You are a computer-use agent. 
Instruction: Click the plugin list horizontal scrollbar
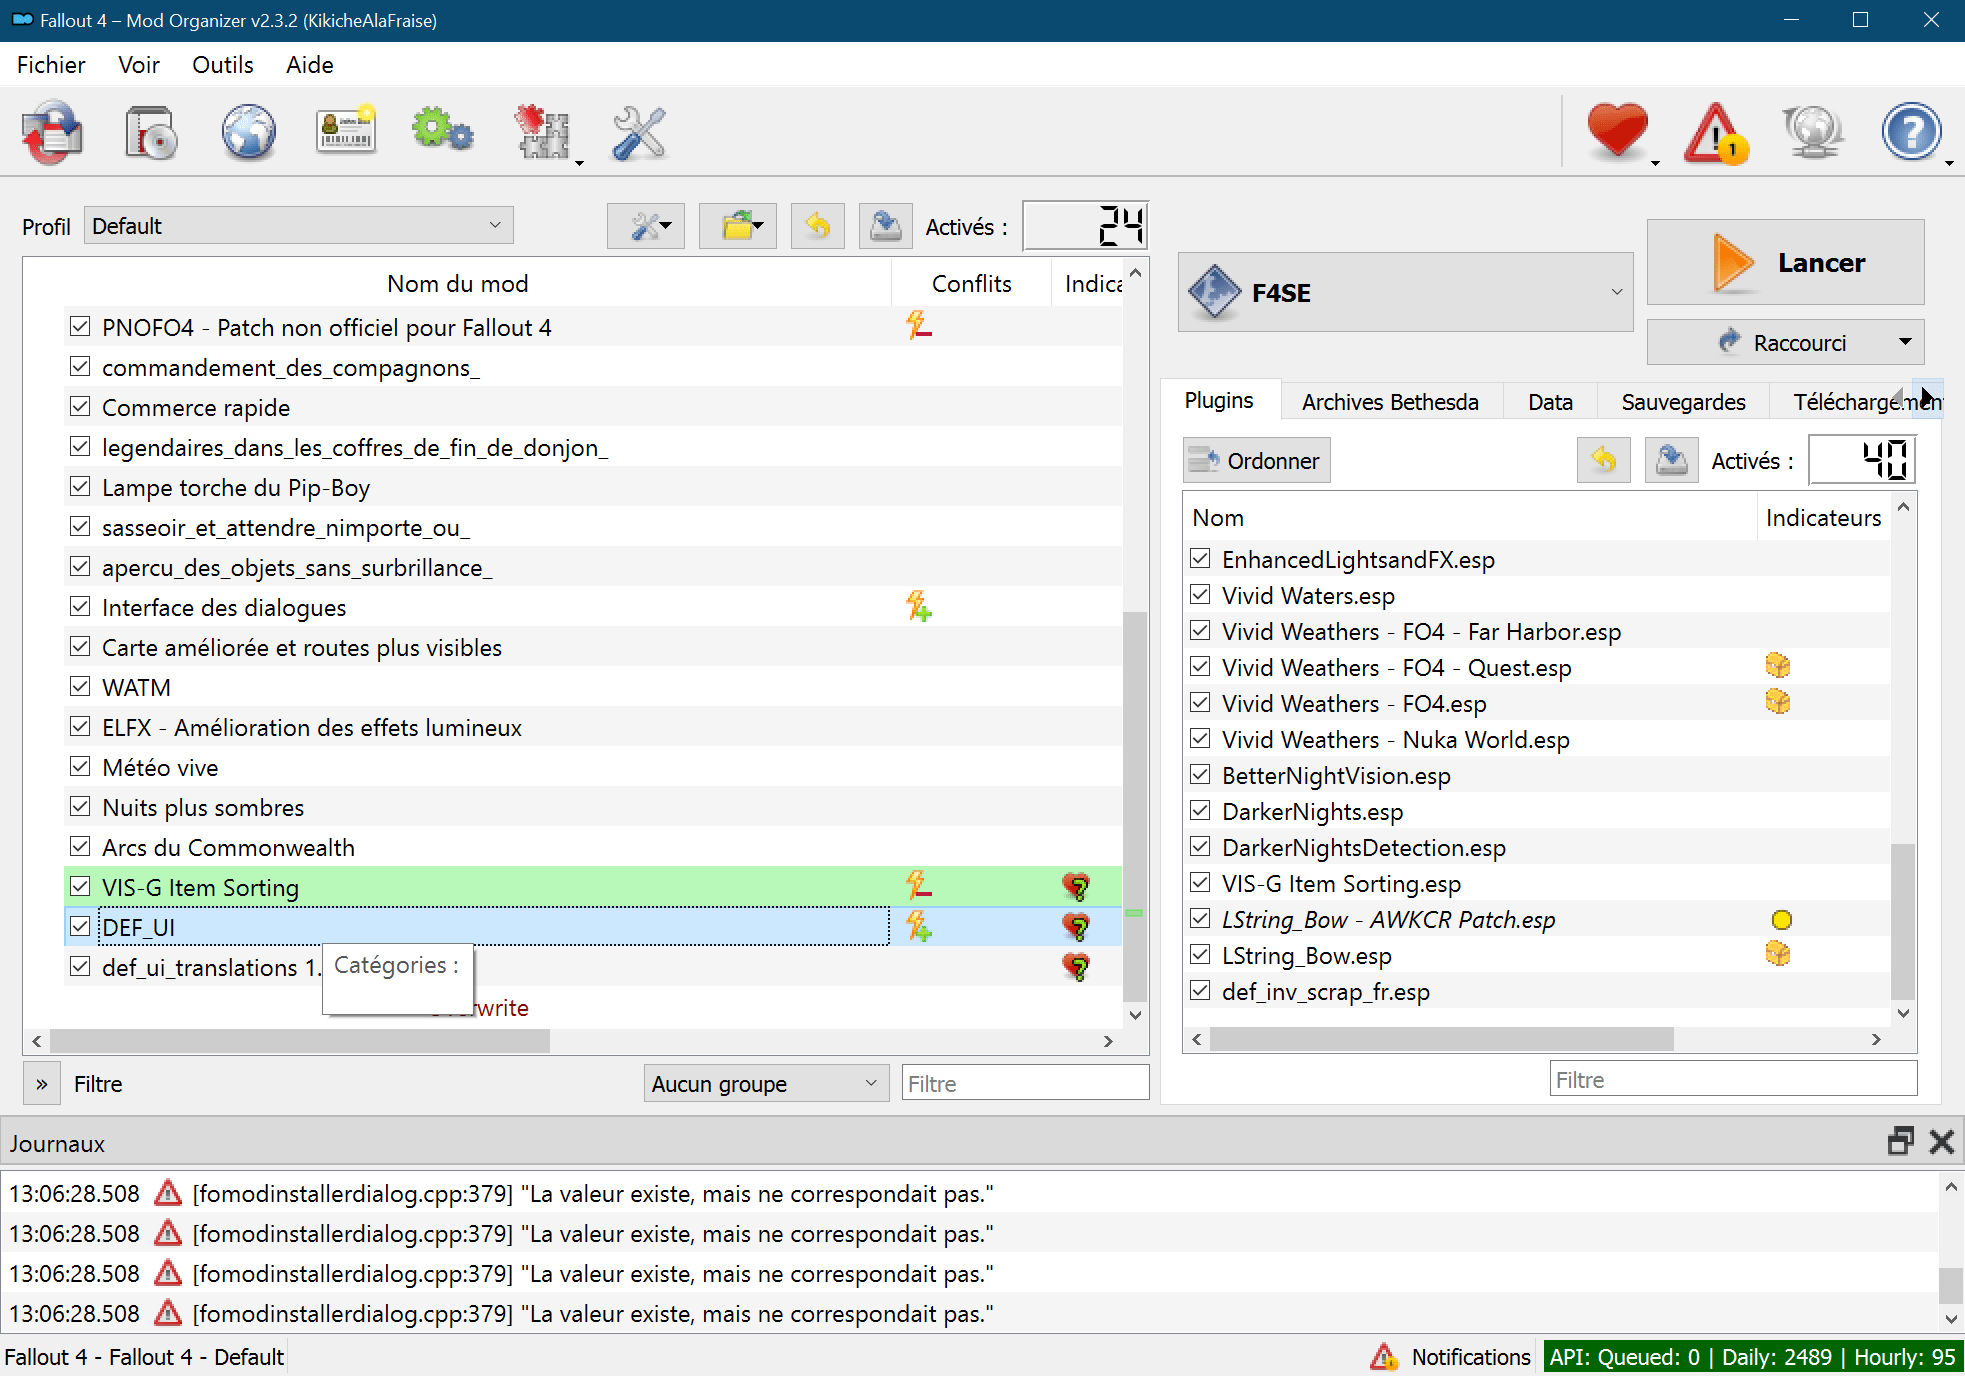tap(1441, 1040)
